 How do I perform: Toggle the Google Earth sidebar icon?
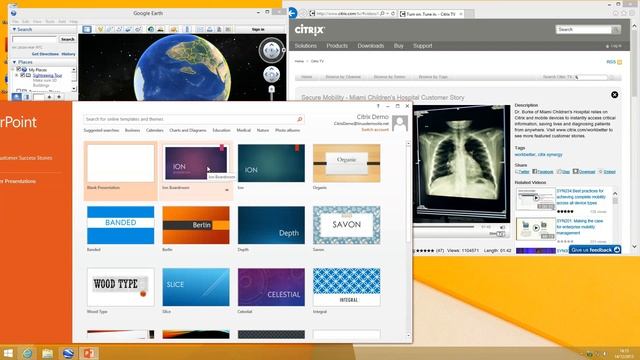click(x=87, y=29)
